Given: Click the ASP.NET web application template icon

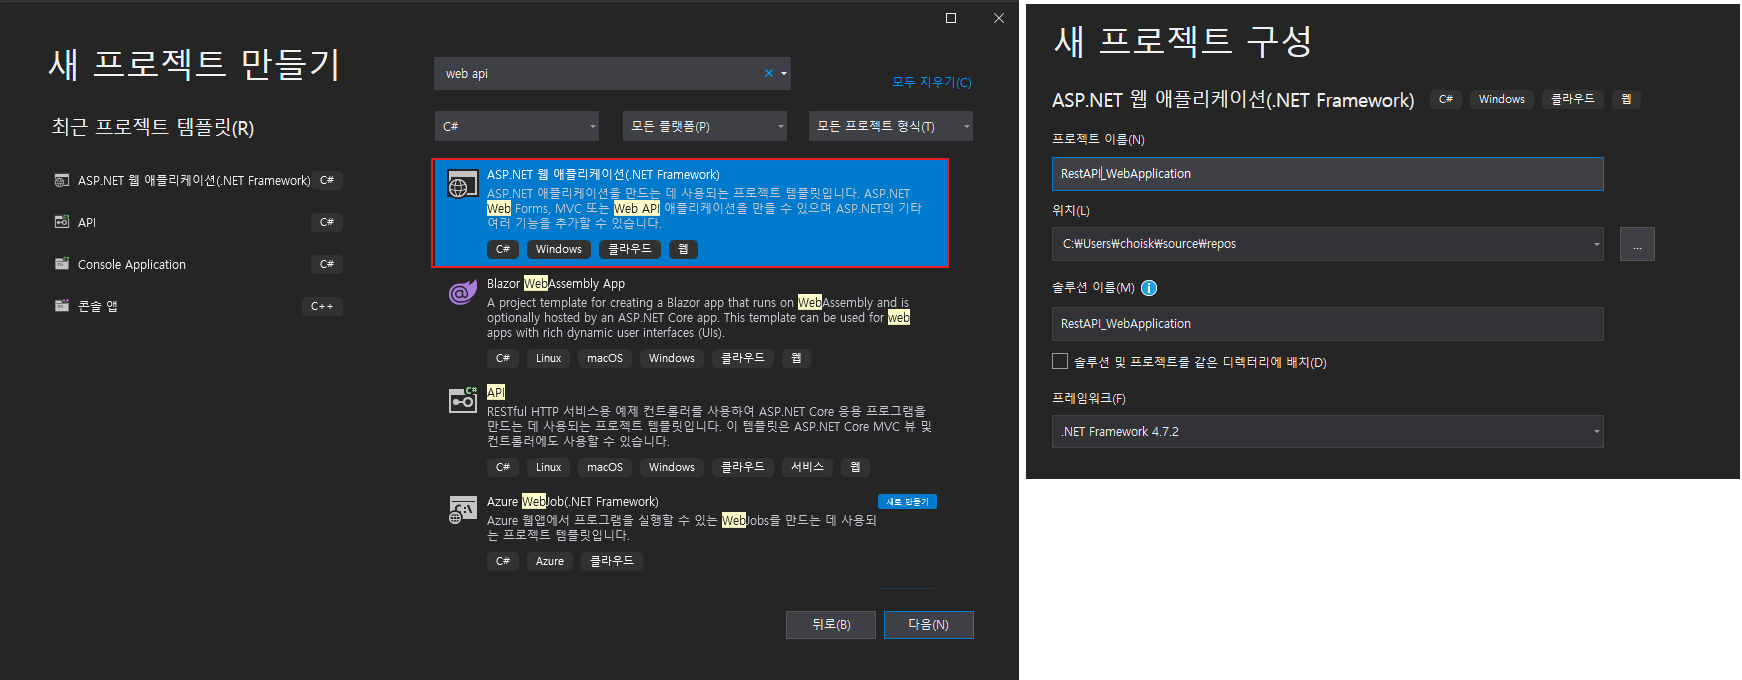Looking at the screenshot, I should pyautogui.click(x=463, y=185).
